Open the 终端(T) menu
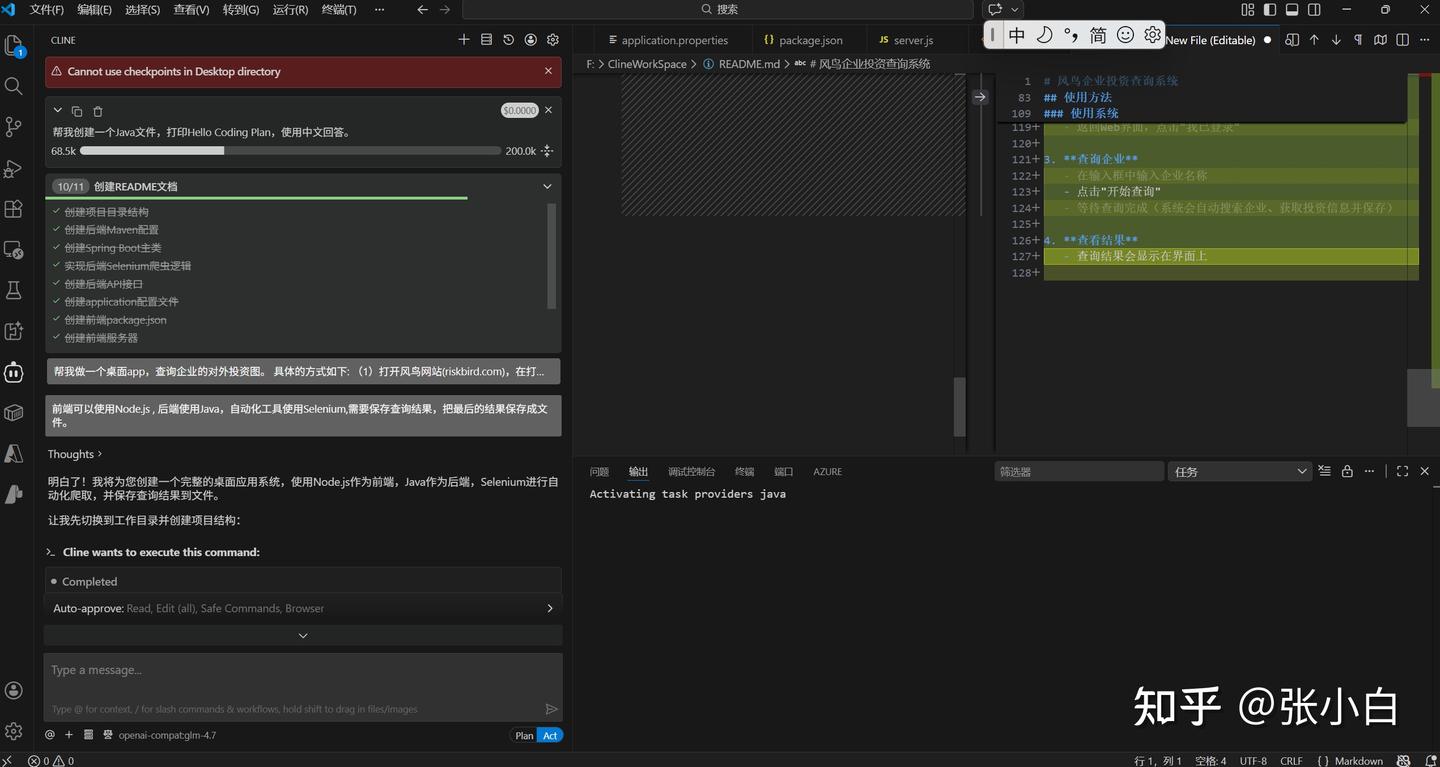The image size is (1440, 767). click(x=339, y=10)
